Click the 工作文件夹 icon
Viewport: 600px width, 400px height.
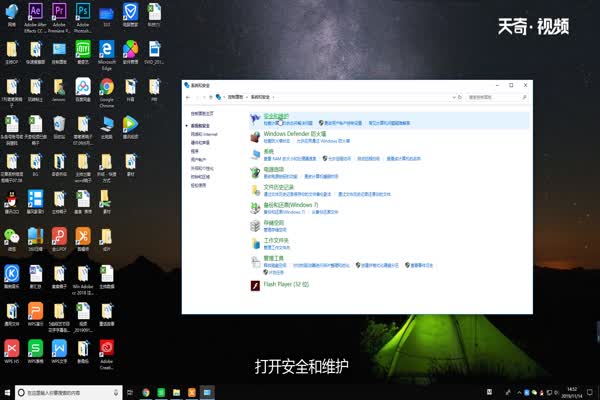(x=255, y=243)
